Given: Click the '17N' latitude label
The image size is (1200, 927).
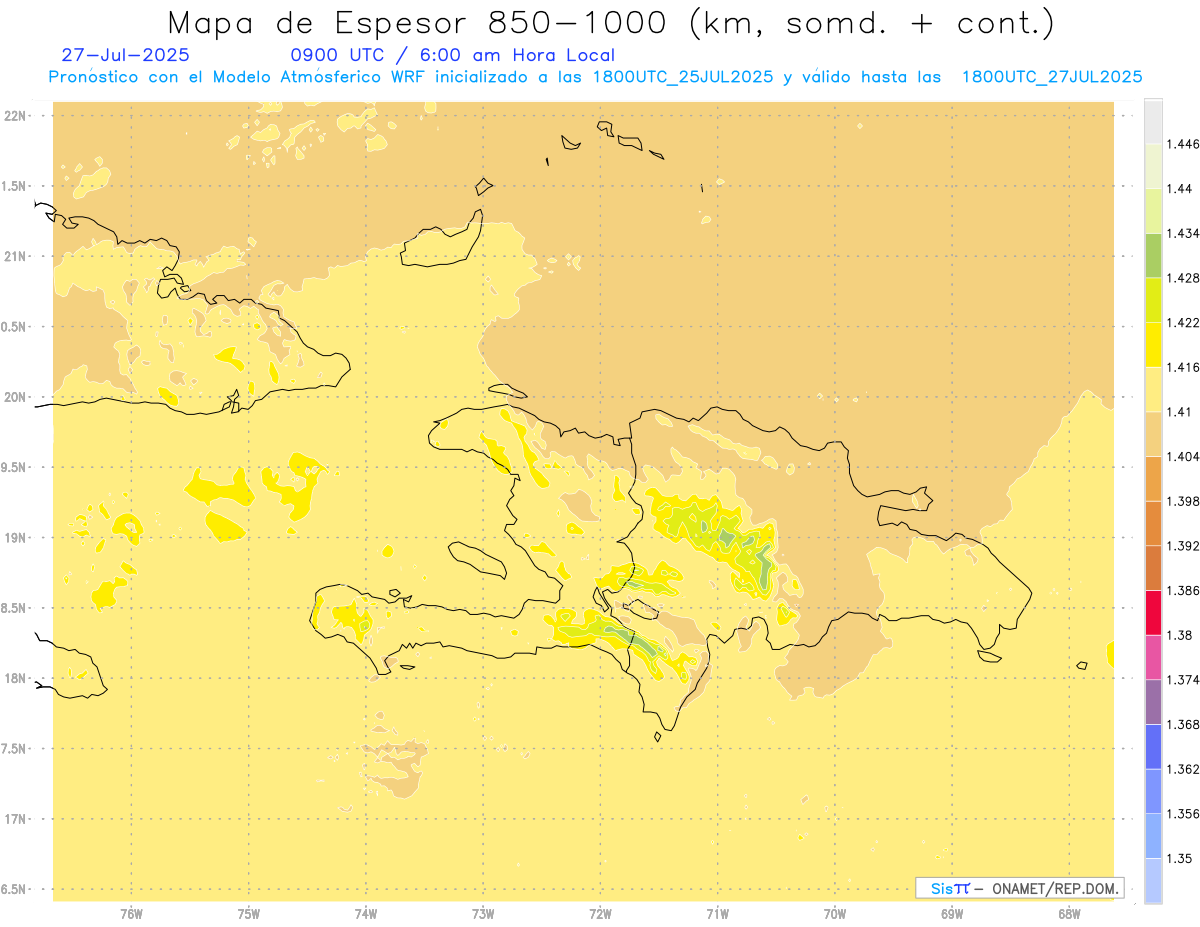Looking at the screenshot, I should pyautogui.click(x=13, y=820).
